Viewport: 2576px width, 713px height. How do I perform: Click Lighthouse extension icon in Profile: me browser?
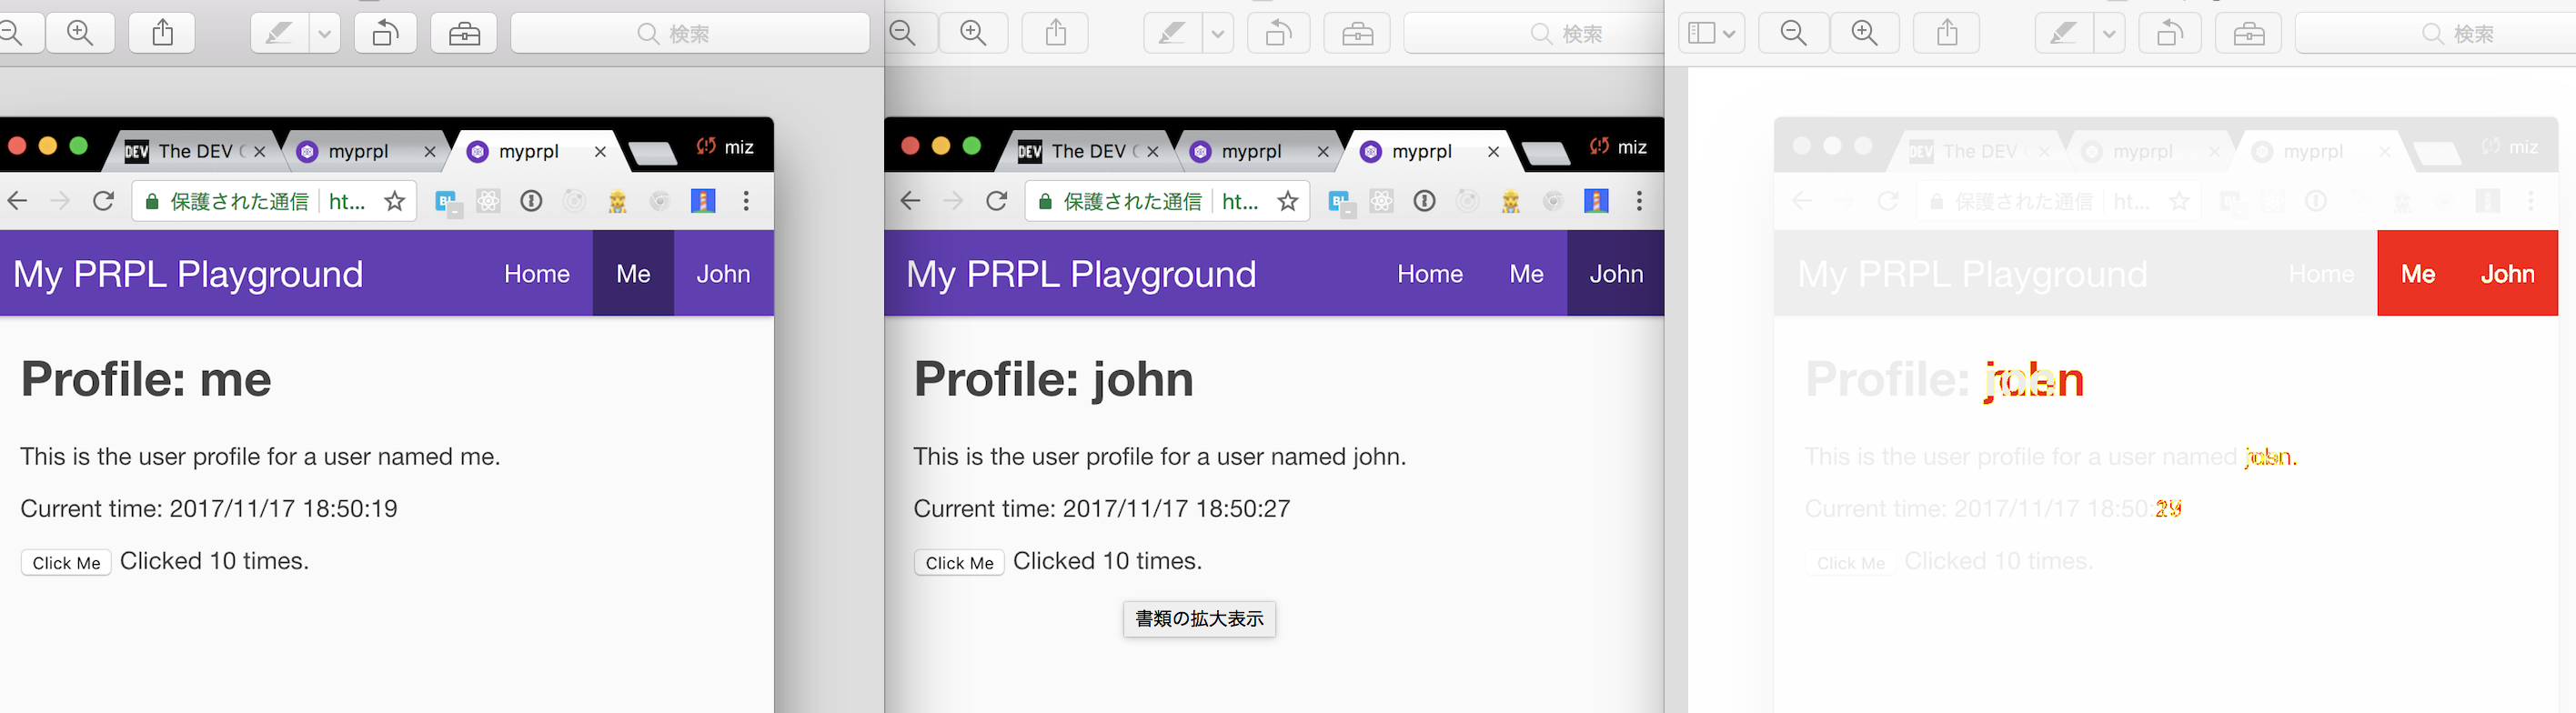point(703,201)
